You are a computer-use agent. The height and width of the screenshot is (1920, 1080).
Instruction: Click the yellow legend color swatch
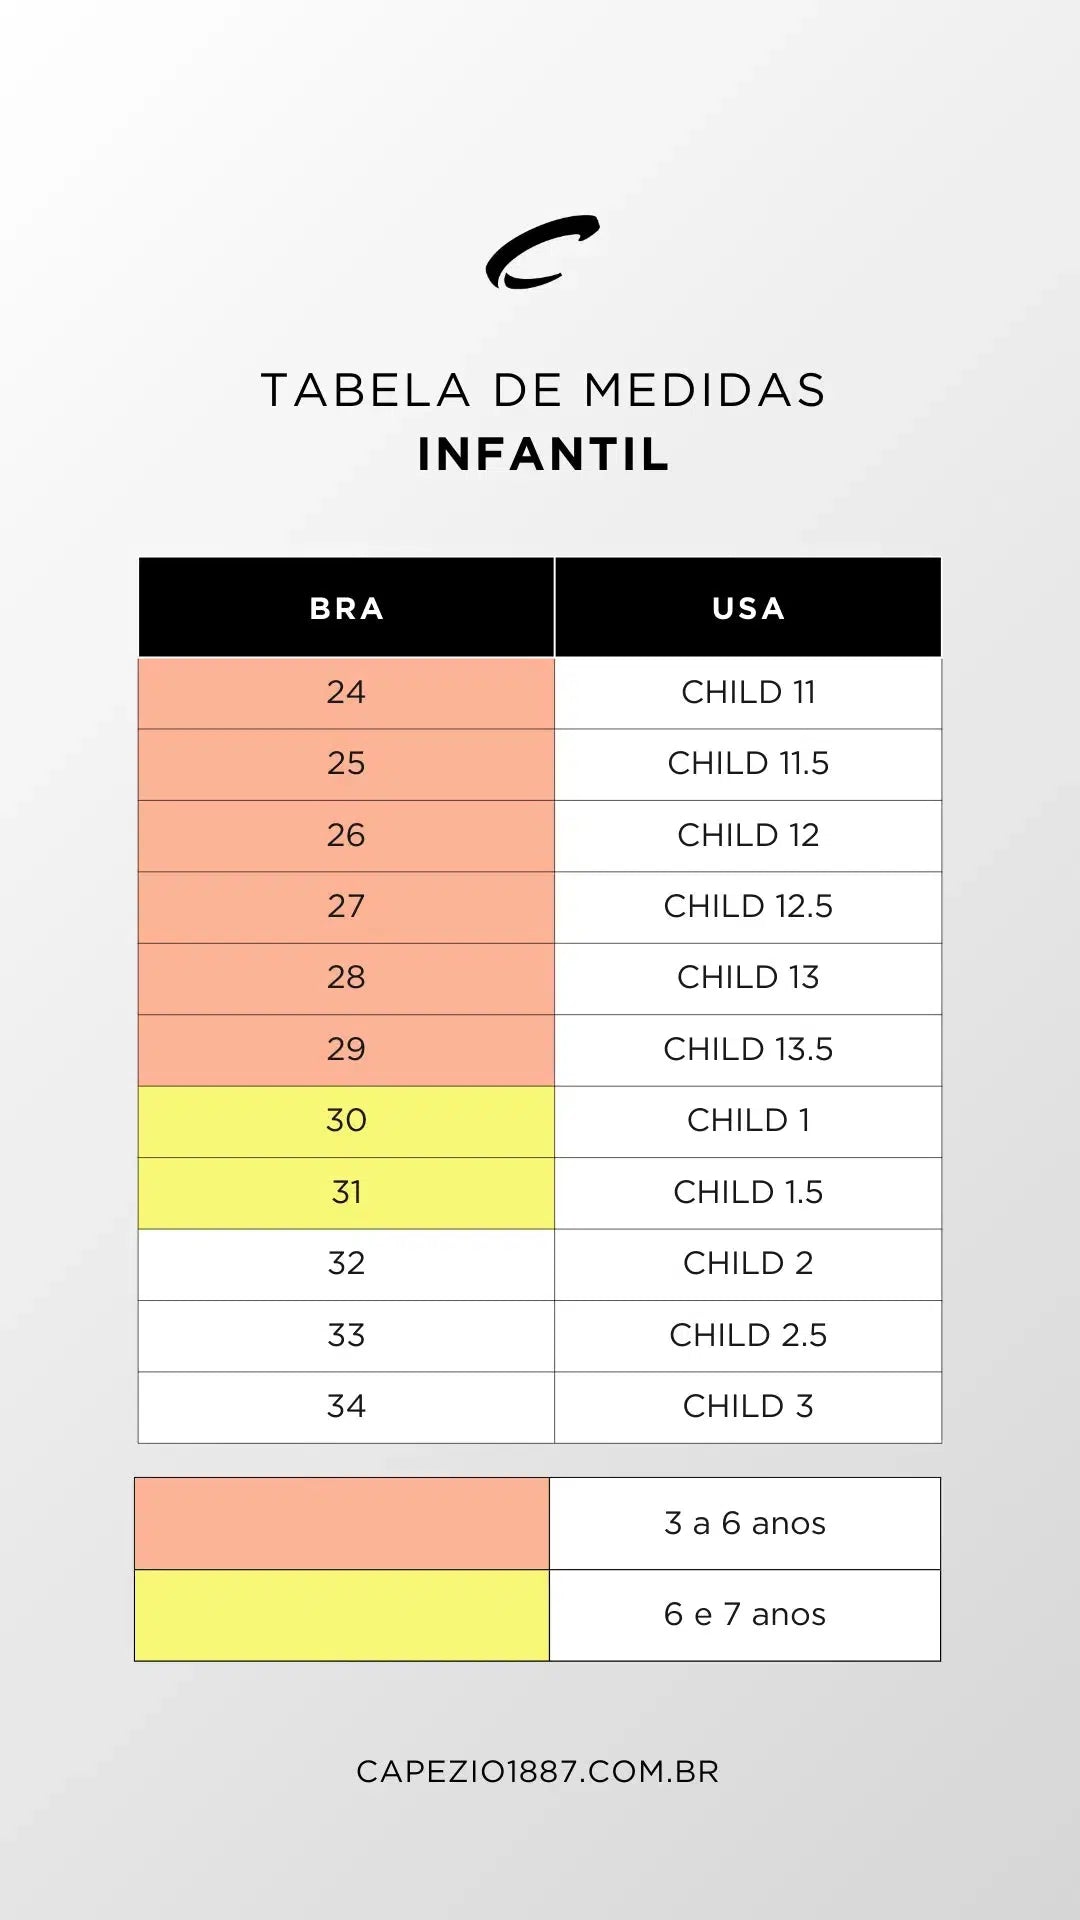click(342, 1615)
